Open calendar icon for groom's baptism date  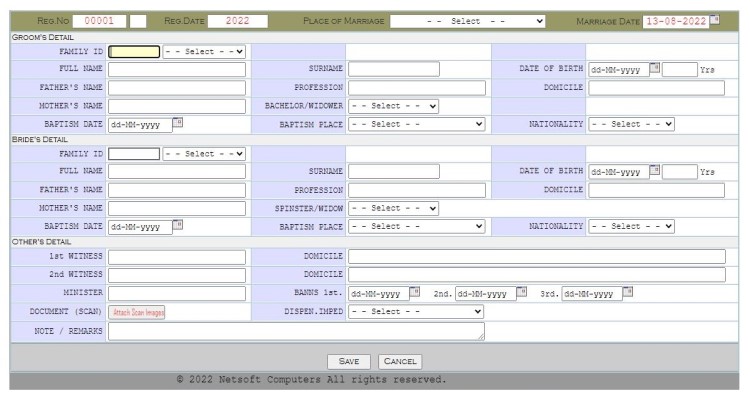[178, 123]
